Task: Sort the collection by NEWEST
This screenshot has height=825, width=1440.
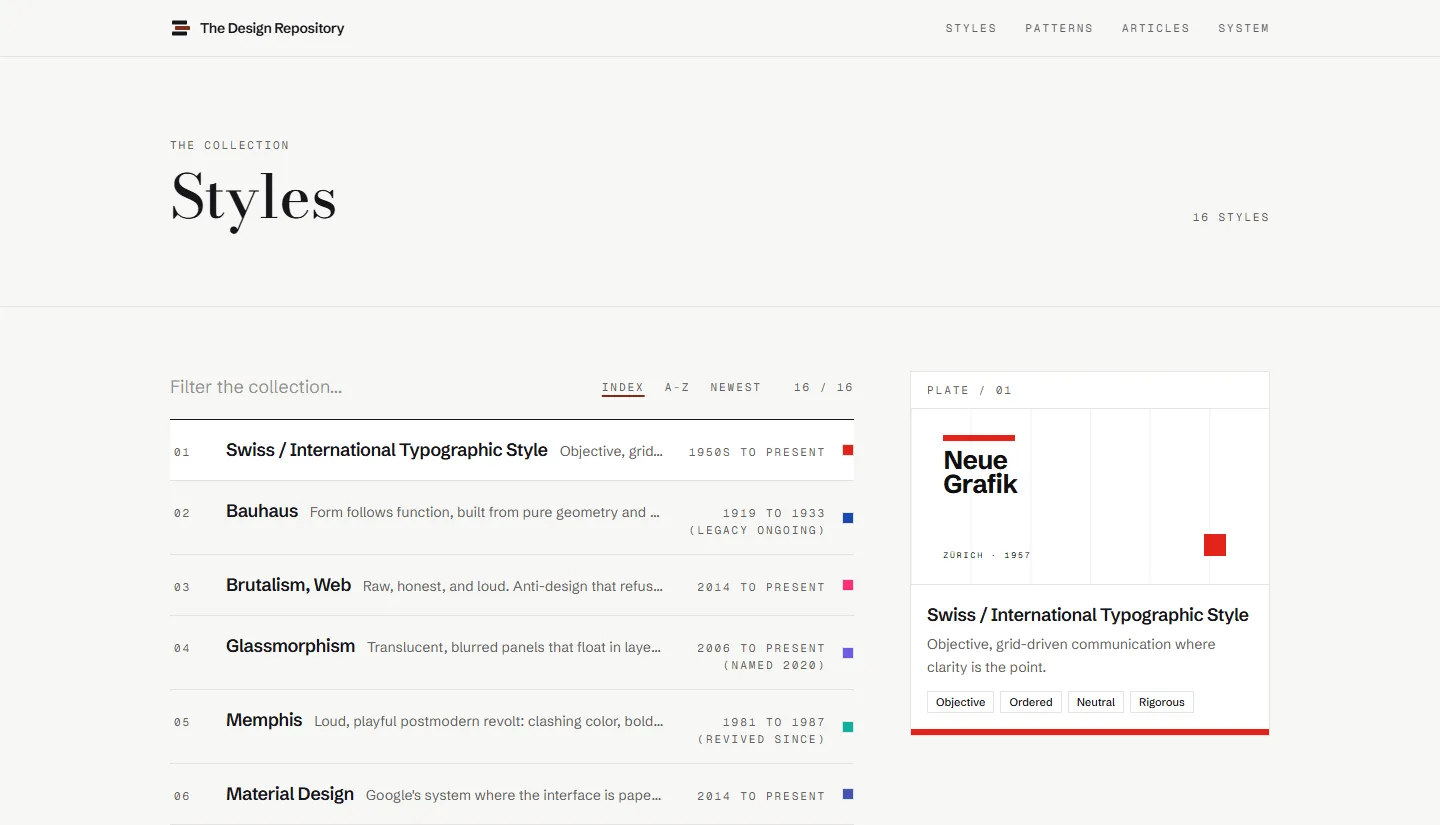Action: pyautogui.click(x=736, y=387)
